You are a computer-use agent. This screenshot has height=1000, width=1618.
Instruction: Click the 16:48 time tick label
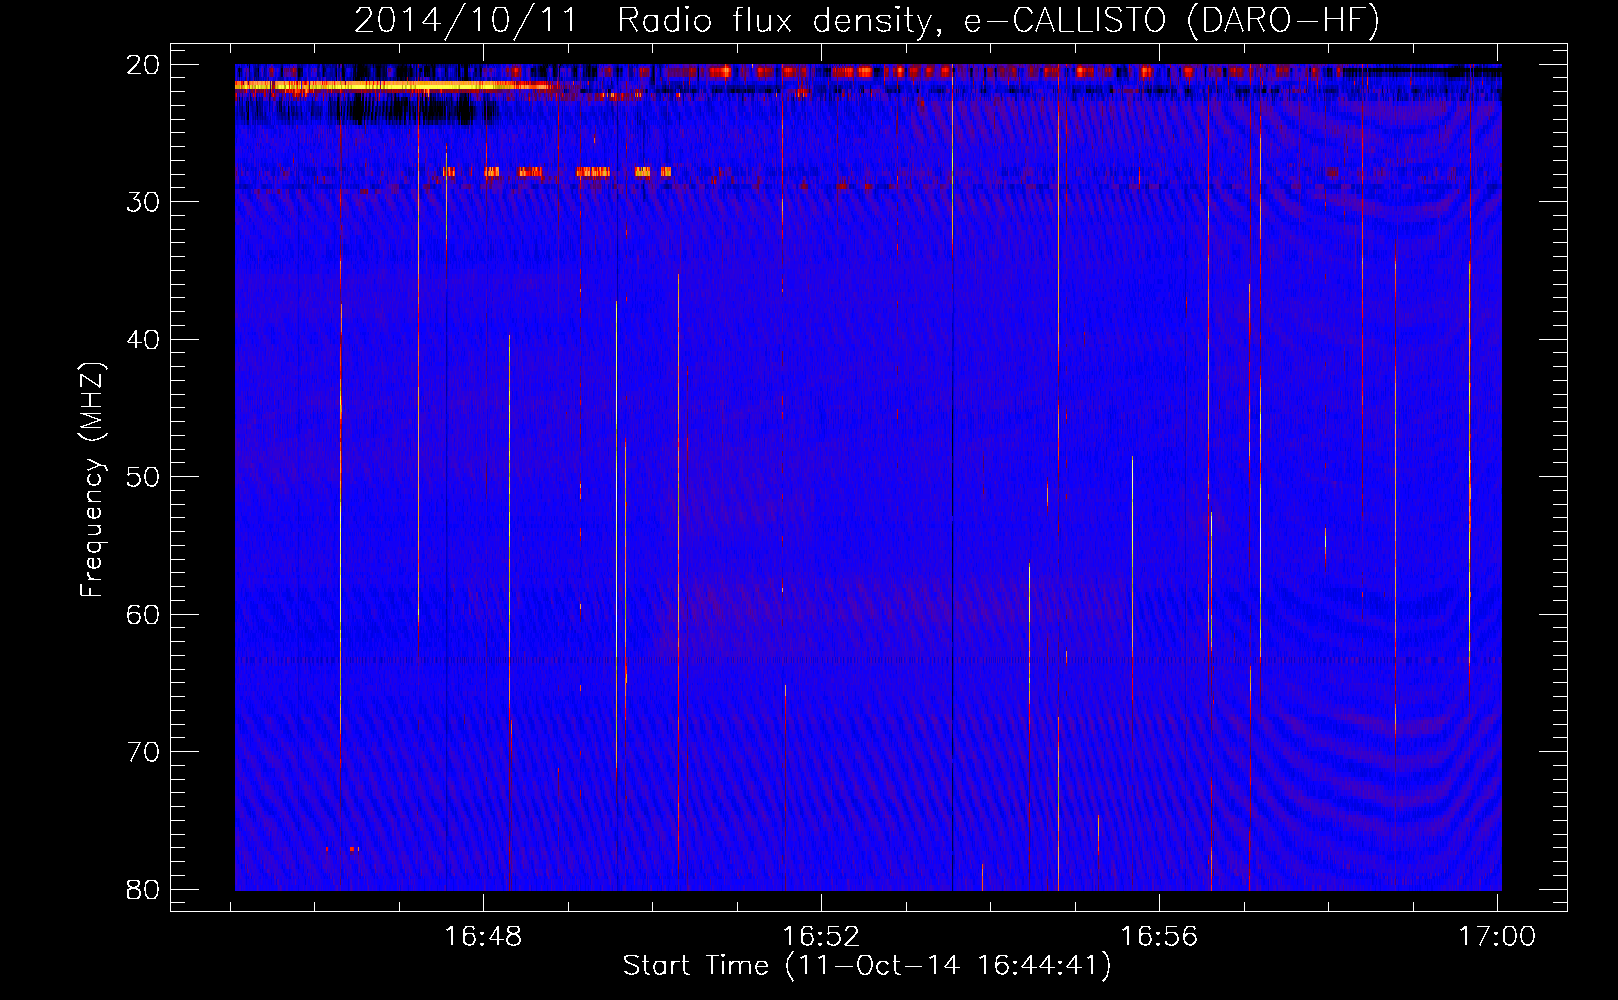pyautogui.click(x=483, y=937)
